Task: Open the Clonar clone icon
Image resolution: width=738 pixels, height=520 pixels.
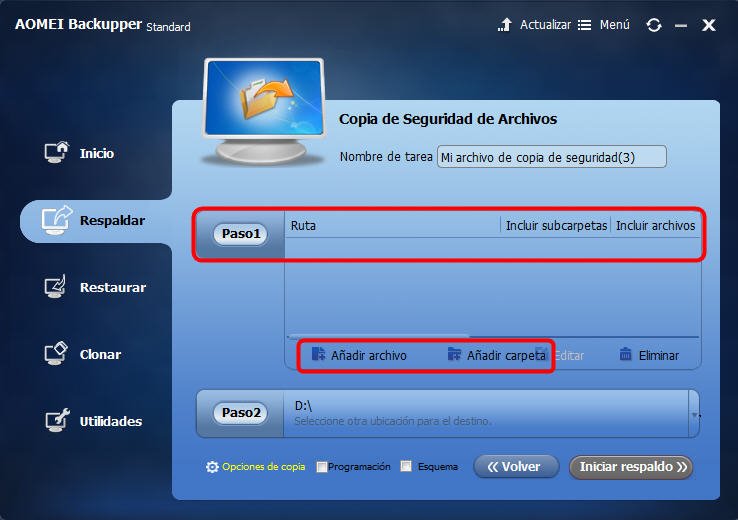Action: click(56, 353)
